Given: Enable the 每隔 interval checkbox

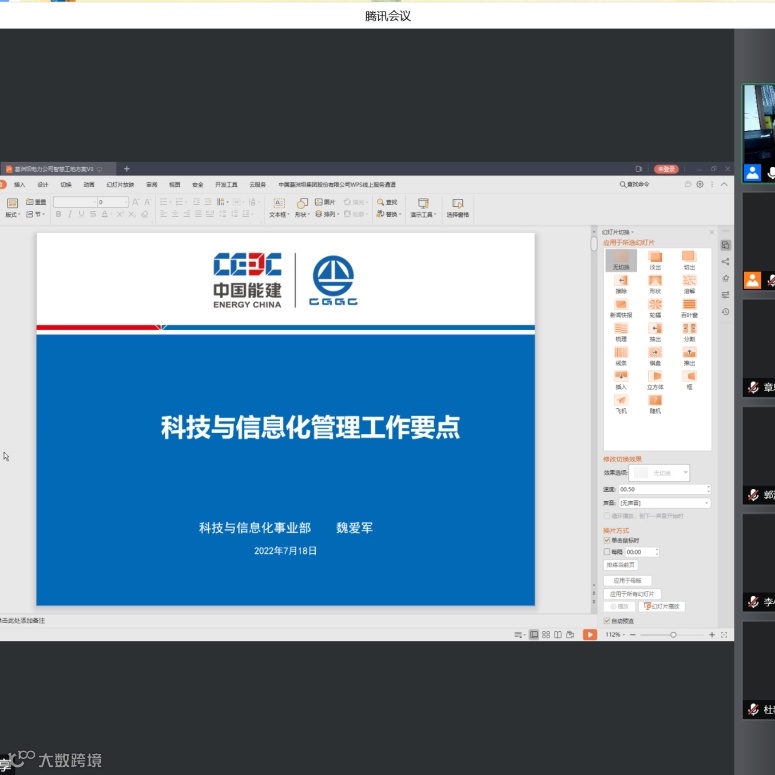Looking at the screenshot, I should tap(606, 552).
